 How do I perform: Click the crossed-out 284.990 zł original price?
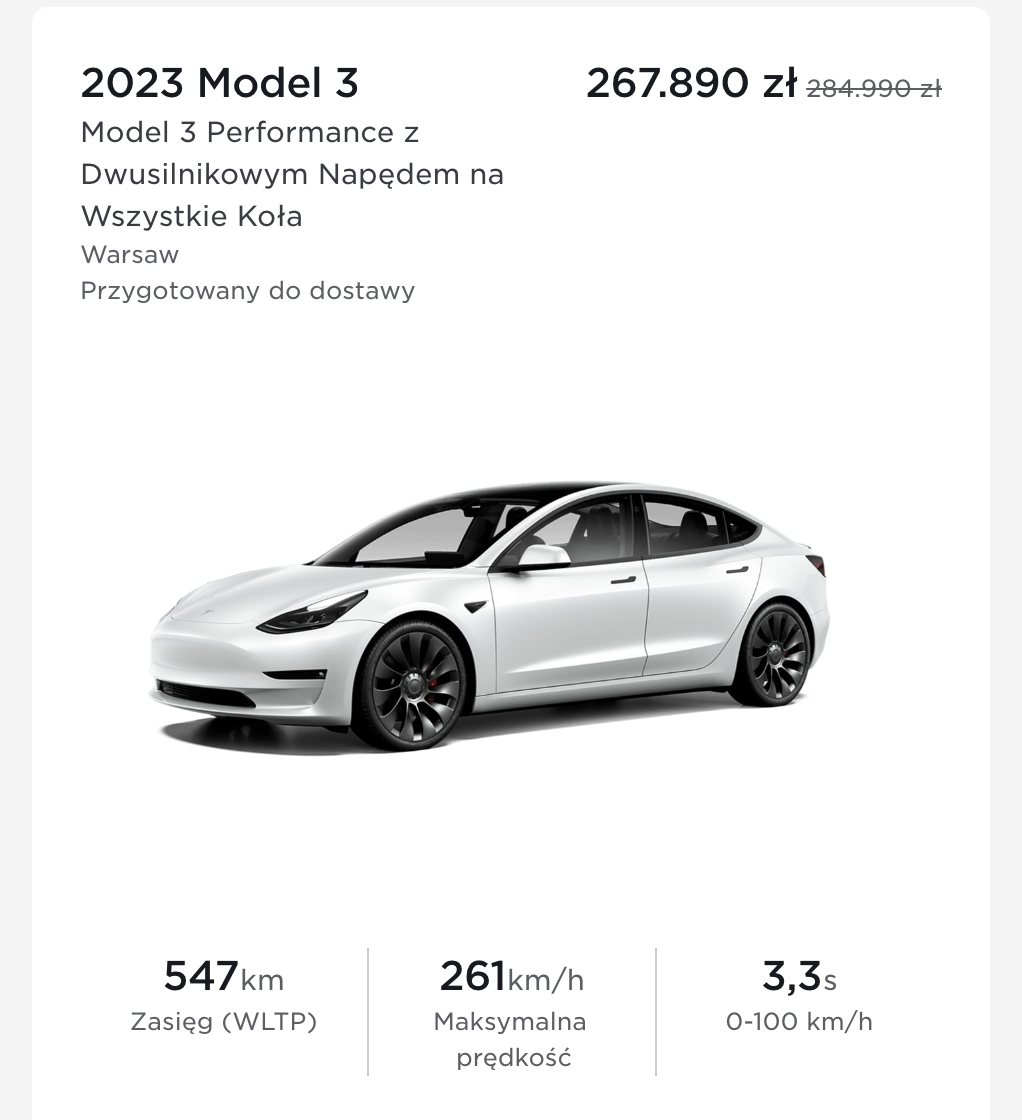pos(874,89)
